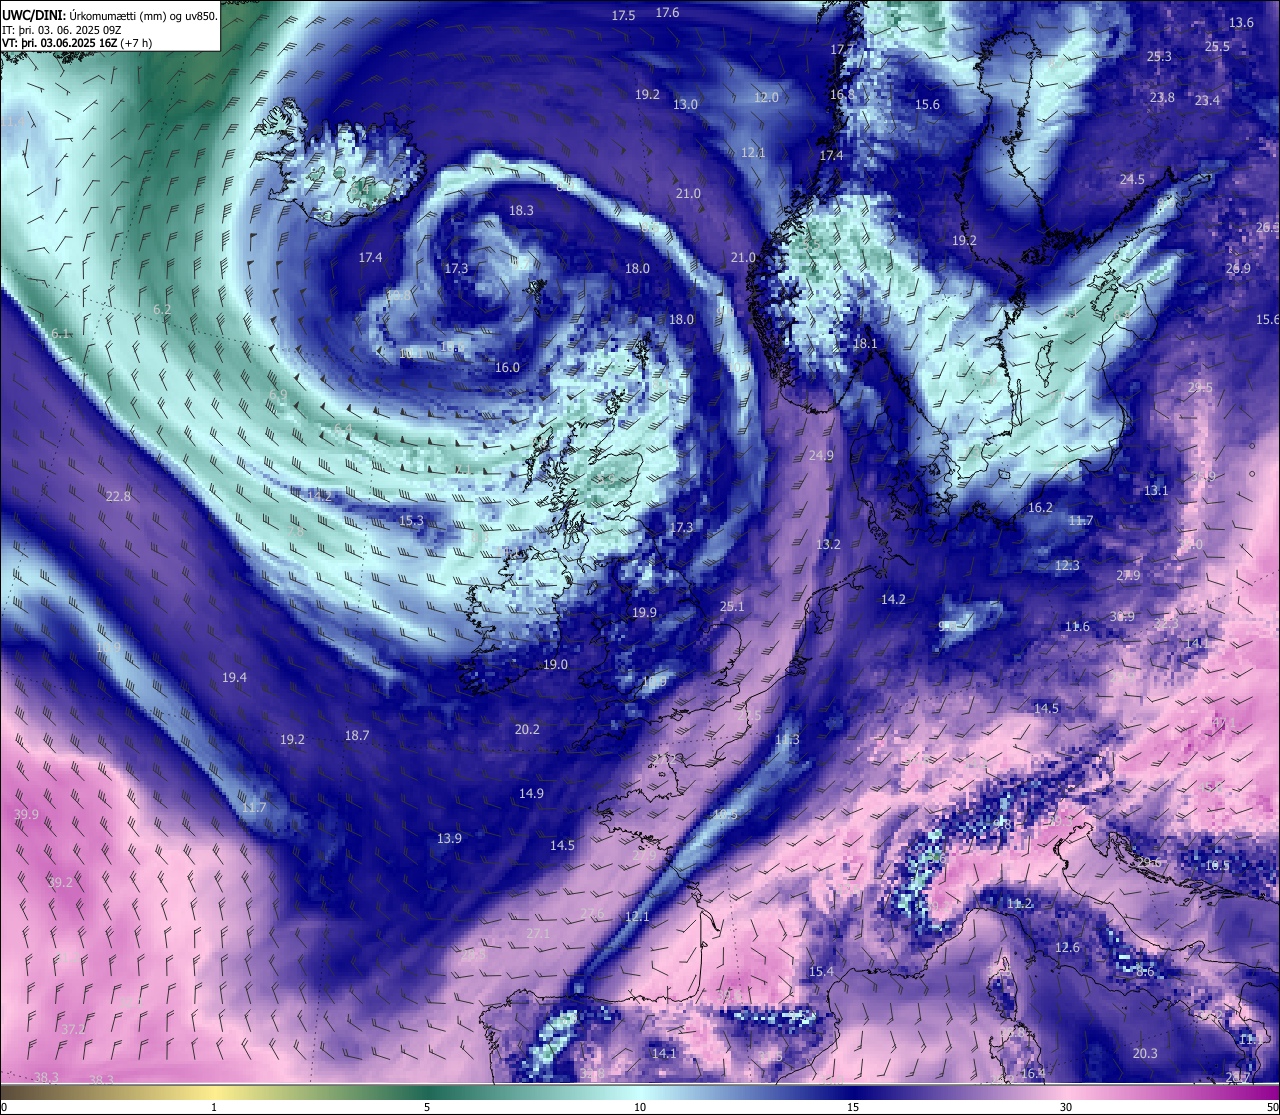Click the map value 19.9
The height and width of the screenshot is (1115, 1280).
pos(644,613)
